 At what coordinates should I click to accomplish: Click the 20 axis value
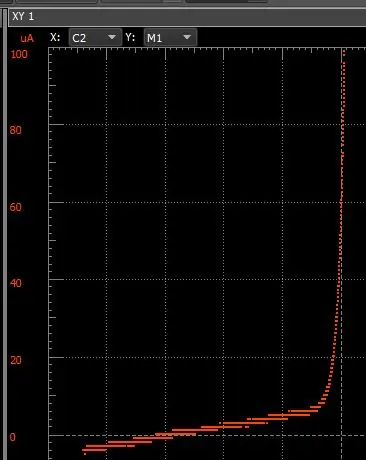16,360
